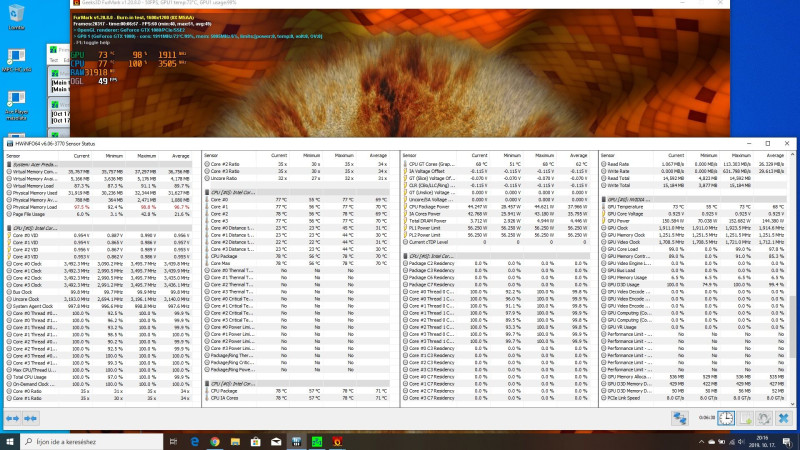Select the Core Max temperature row
800x450 pixels.
[x=297, y=263]
